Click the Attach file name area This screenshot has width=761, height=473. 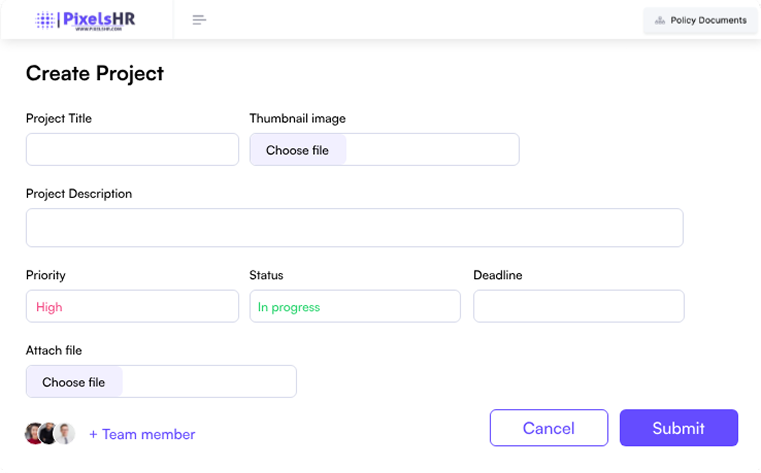point(209,382)
